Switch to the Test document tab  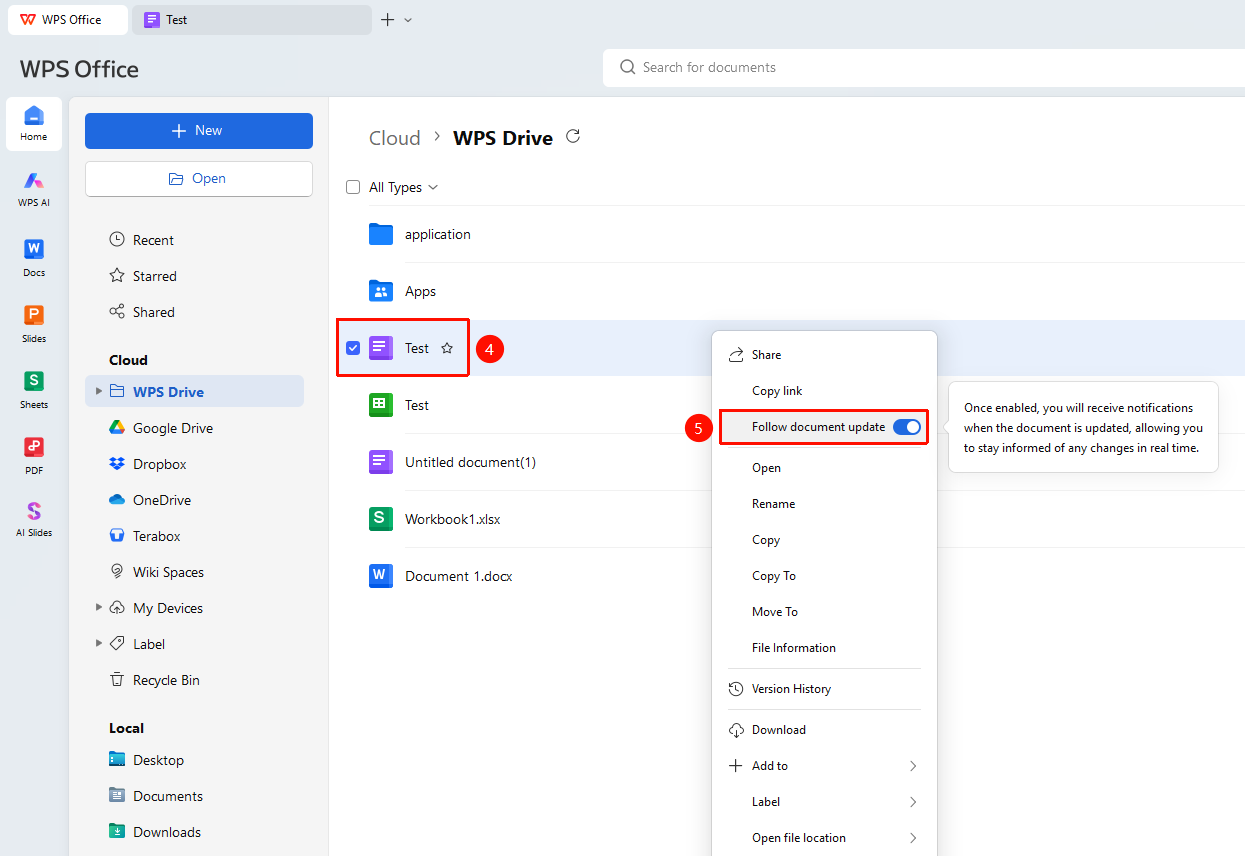pyautogui.click(x=252, y=20)
